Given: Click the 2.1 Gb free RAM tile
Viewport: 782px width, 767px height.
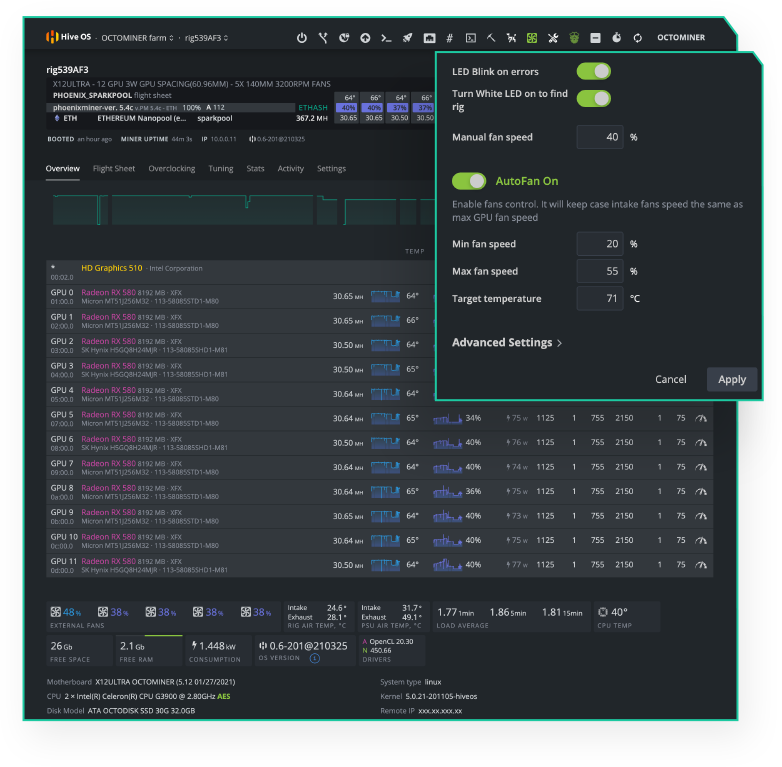Looking at the screenshot, I should (149, 650).
